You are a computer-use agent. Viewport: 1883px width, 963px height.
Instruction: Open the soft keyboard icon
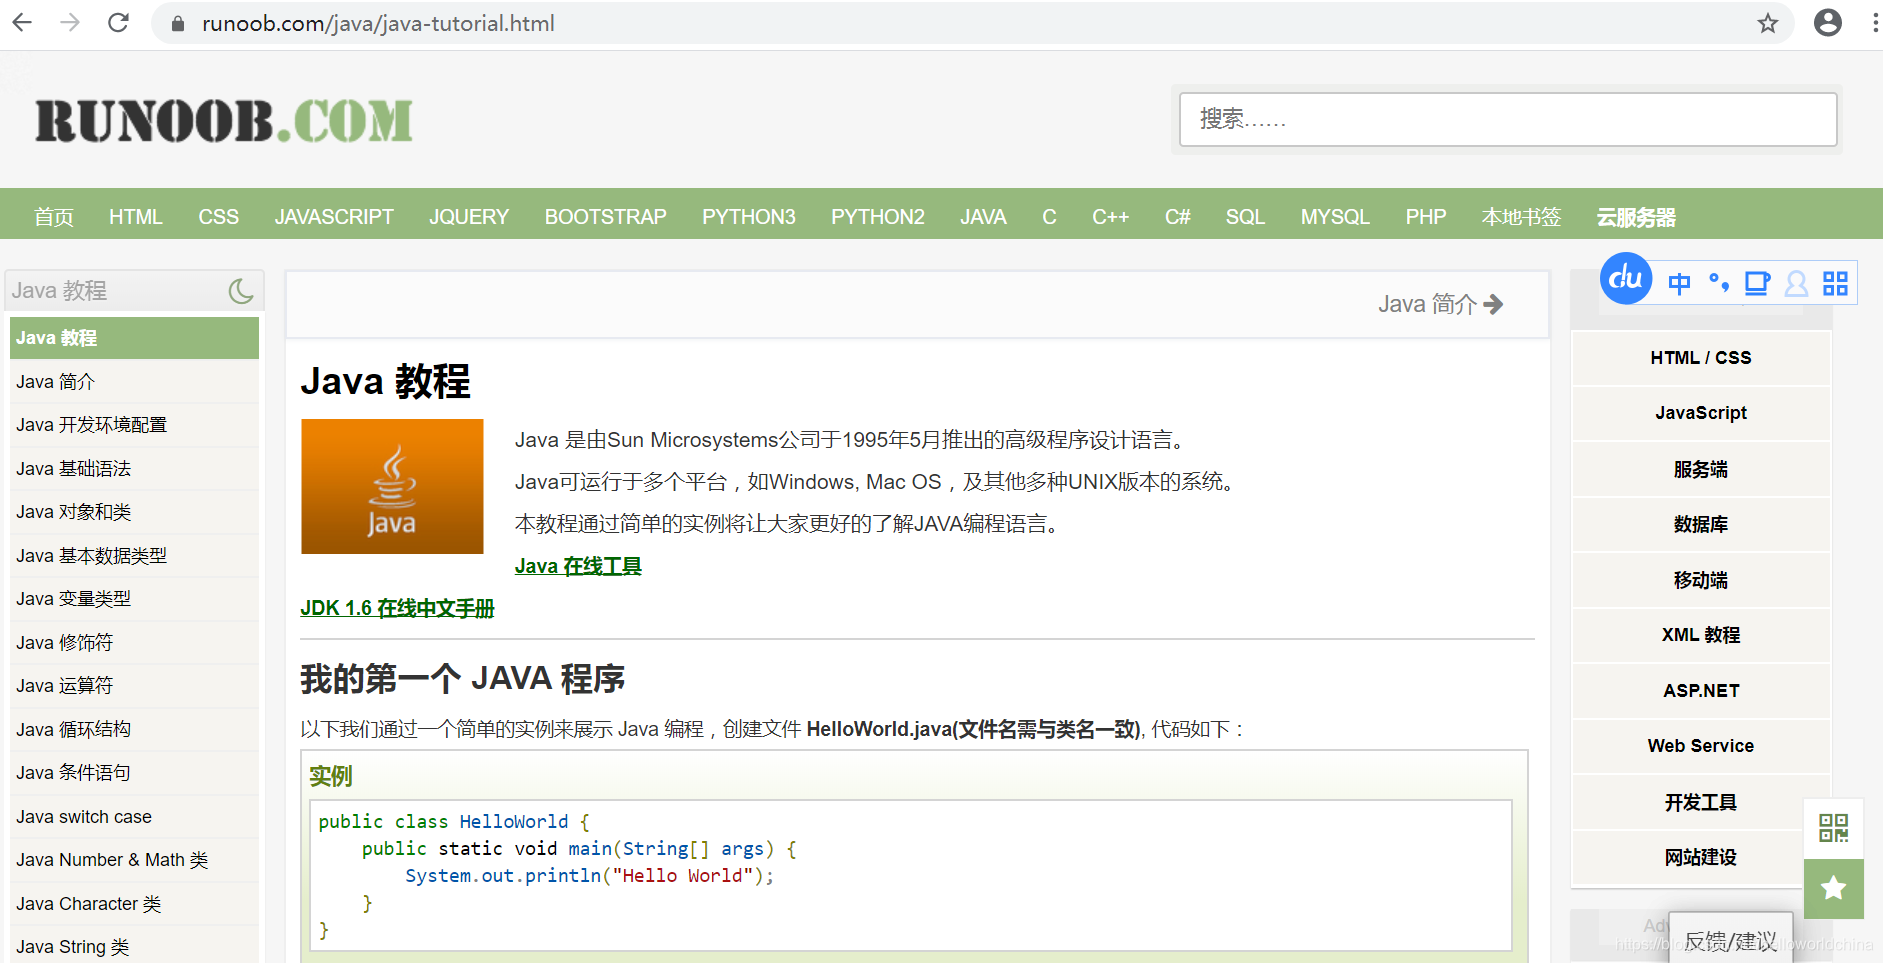click(1757, 284)
